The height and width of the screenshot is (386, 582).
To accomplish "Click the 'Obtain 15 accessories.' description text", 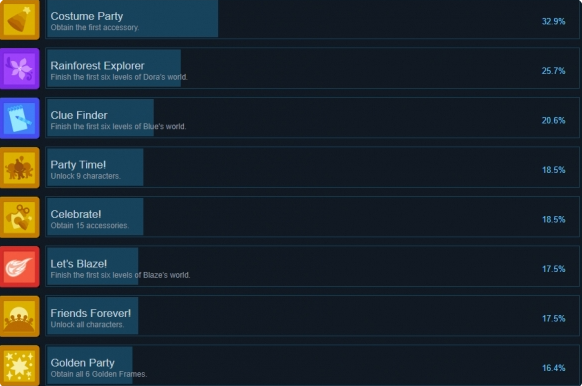I will pyautogui.click(x=89, y=226).
